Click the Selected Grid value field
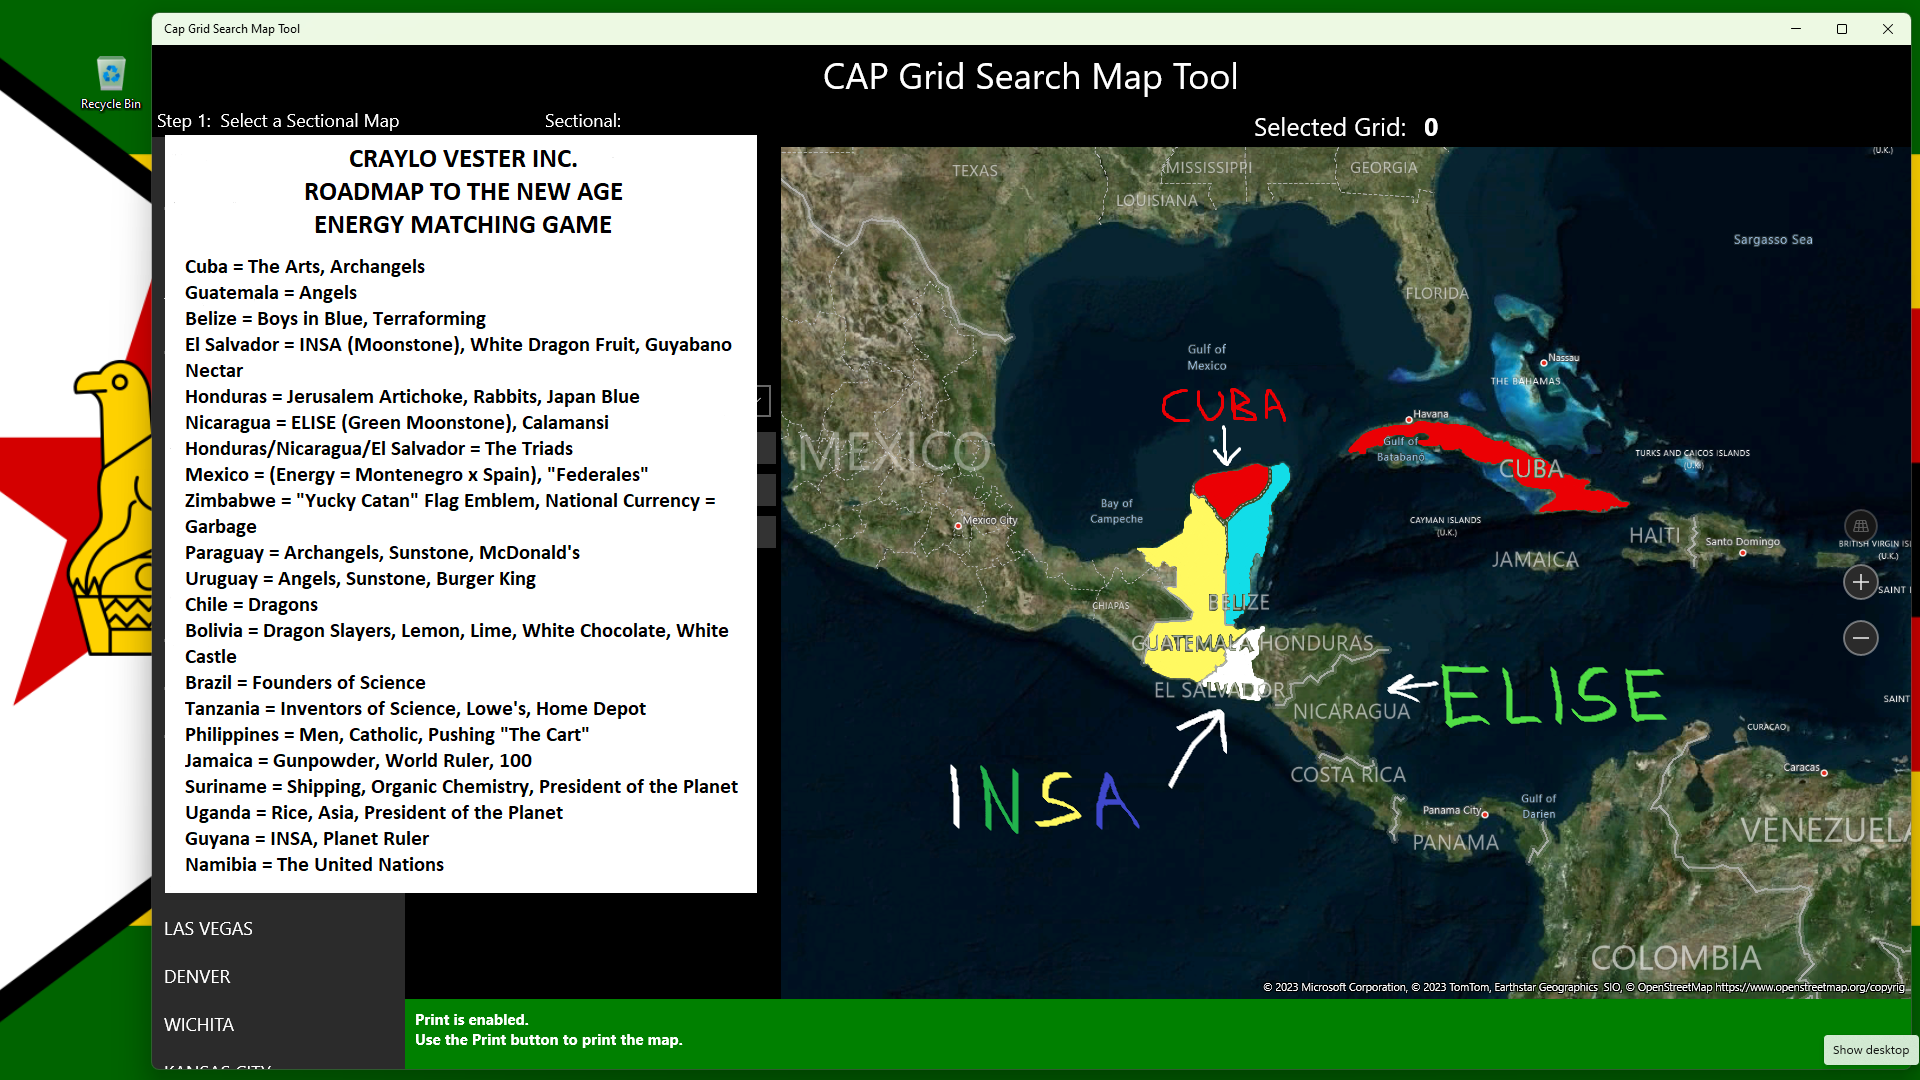The image size is (1920, 1080). tap(1431, 127)
